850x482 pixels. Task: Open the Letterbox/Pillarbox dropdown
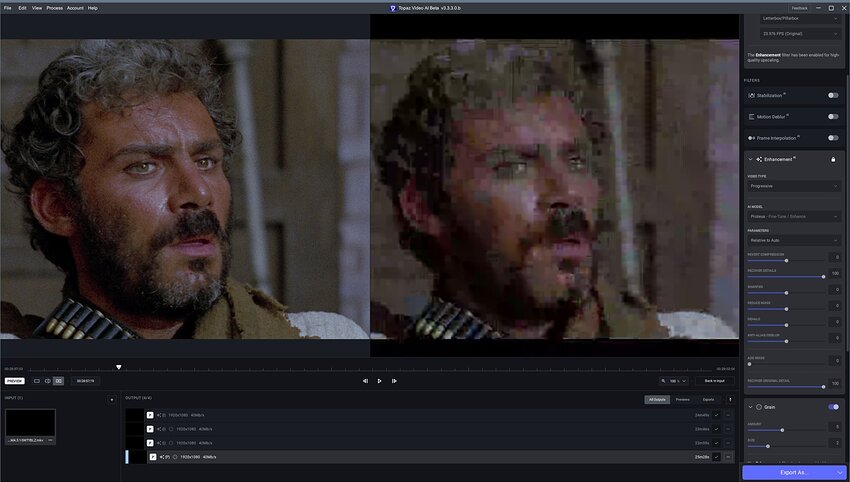pyautogui.click(x=800, y=18)
